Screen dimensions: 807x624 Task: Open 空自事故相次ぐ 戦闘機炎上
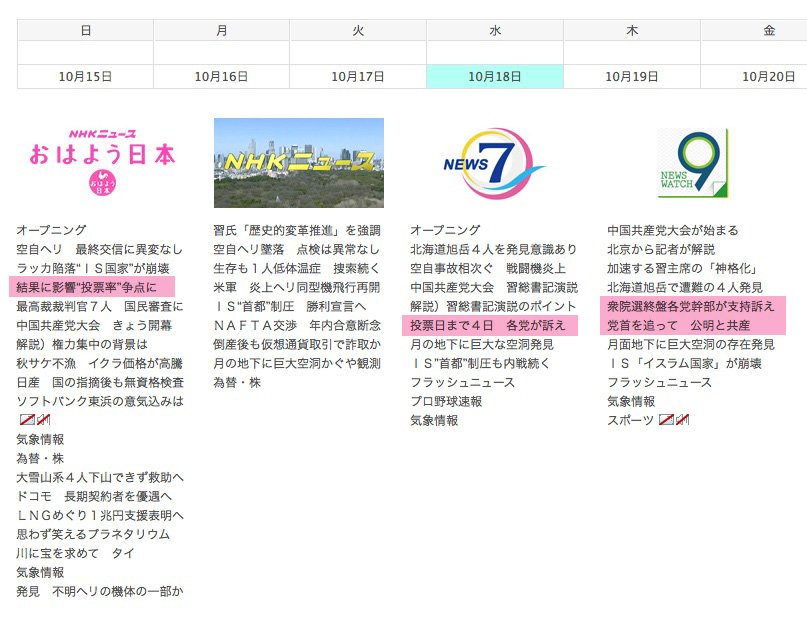tap(488, 268)
